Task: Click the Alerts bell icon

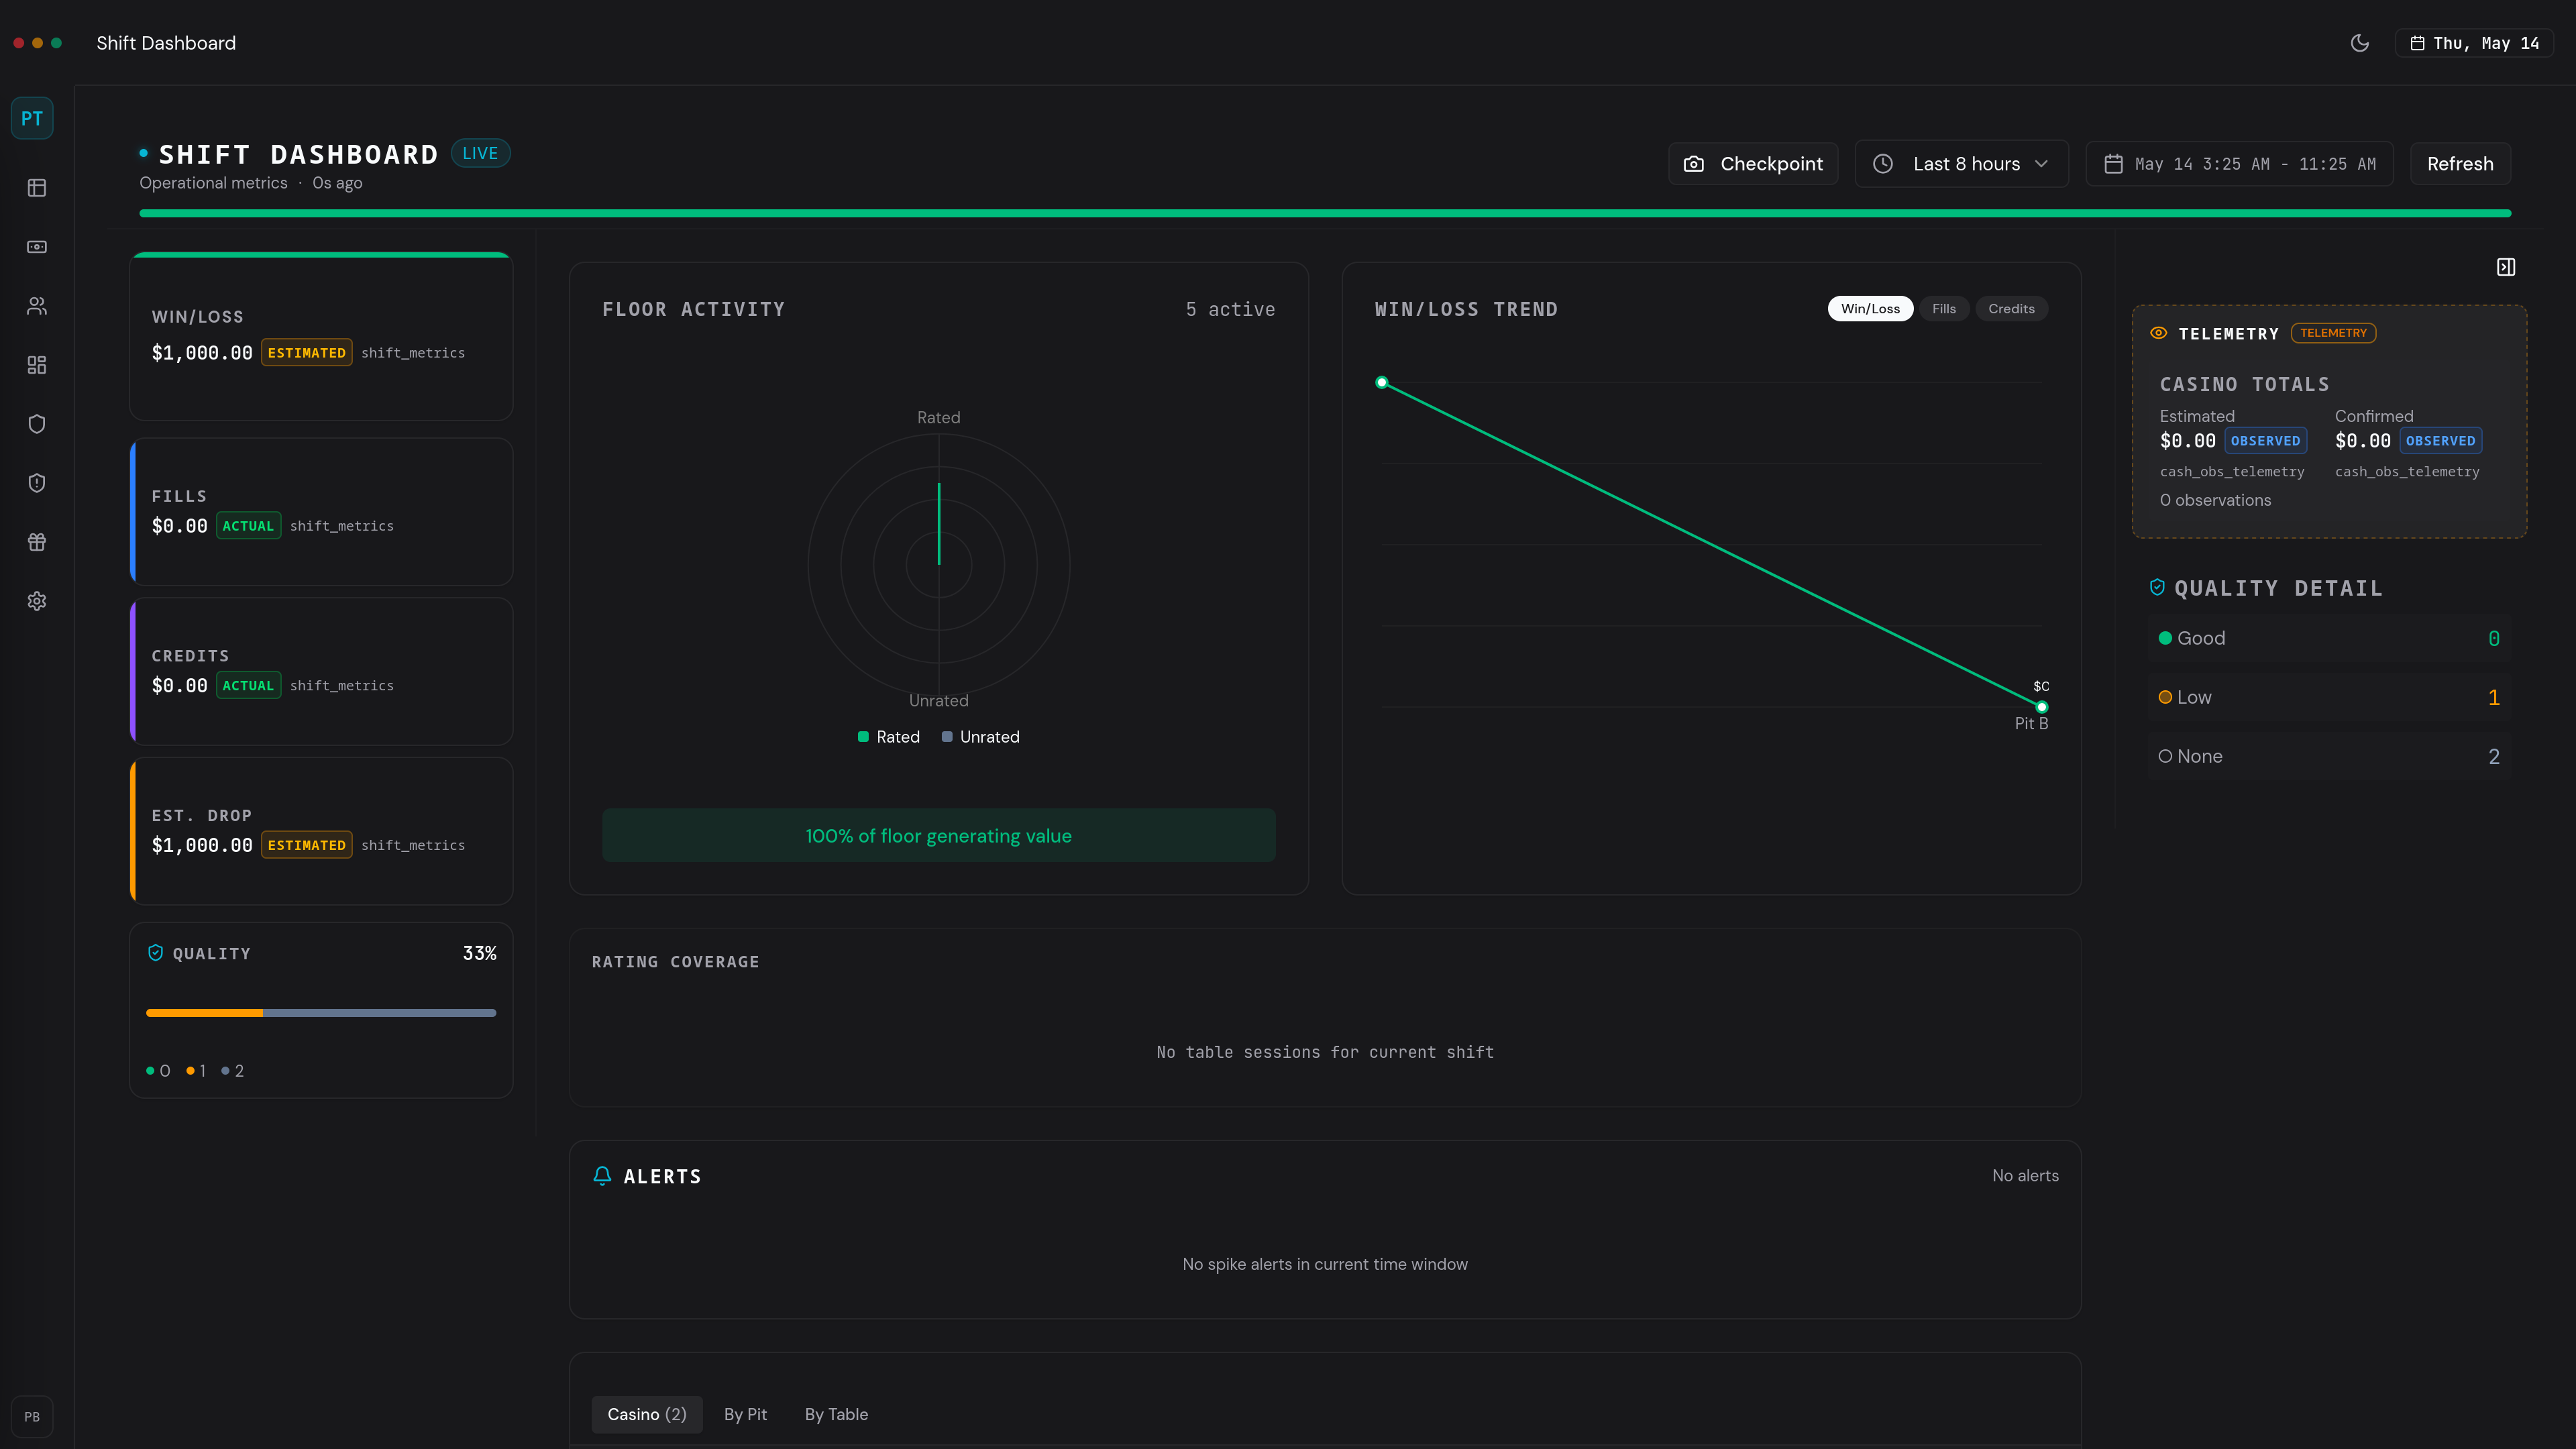Action: [602, 1176]
